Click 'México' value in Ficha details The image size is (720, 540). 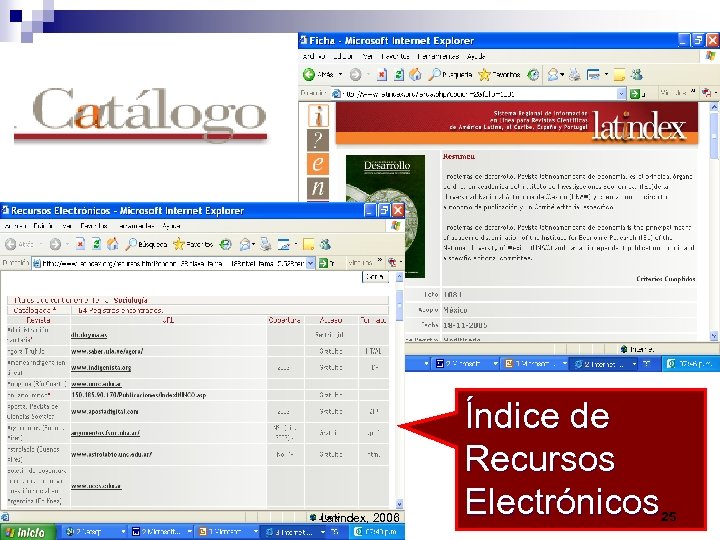(x=455, y=310)
